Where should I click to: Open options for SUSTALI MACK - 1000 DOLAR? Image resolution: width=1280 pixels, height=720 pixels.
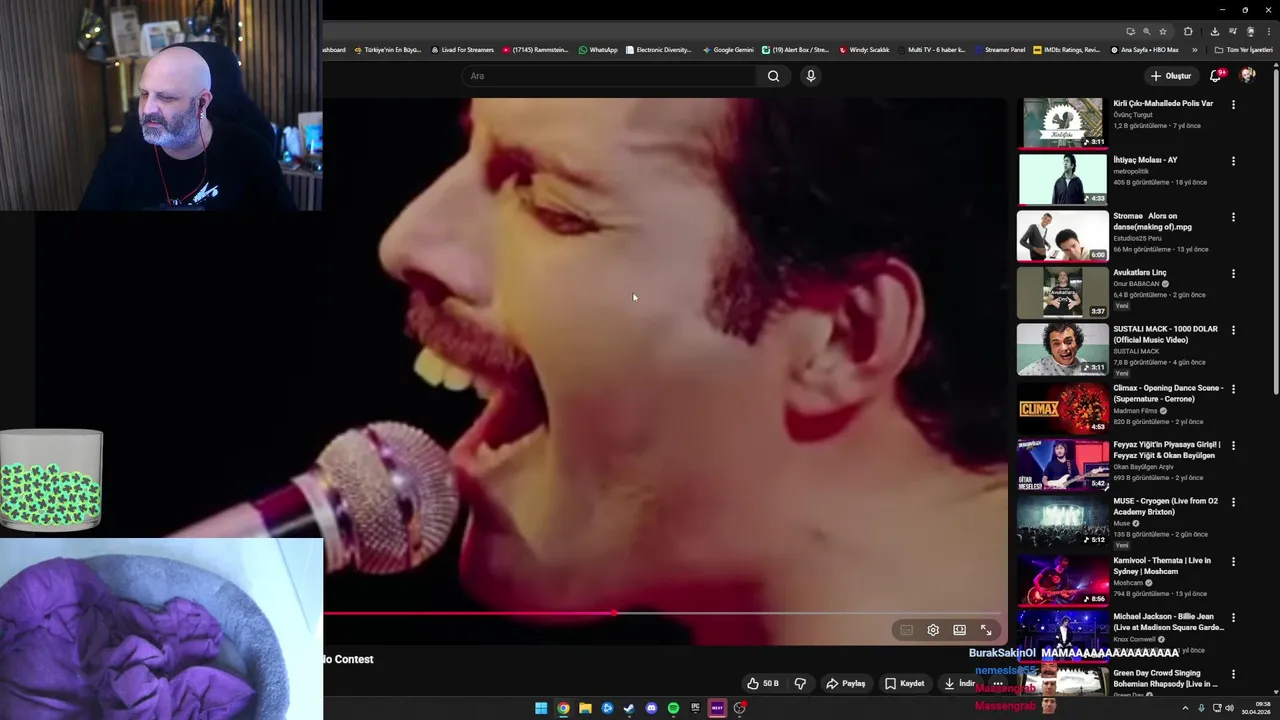[x=1233, y=330]
